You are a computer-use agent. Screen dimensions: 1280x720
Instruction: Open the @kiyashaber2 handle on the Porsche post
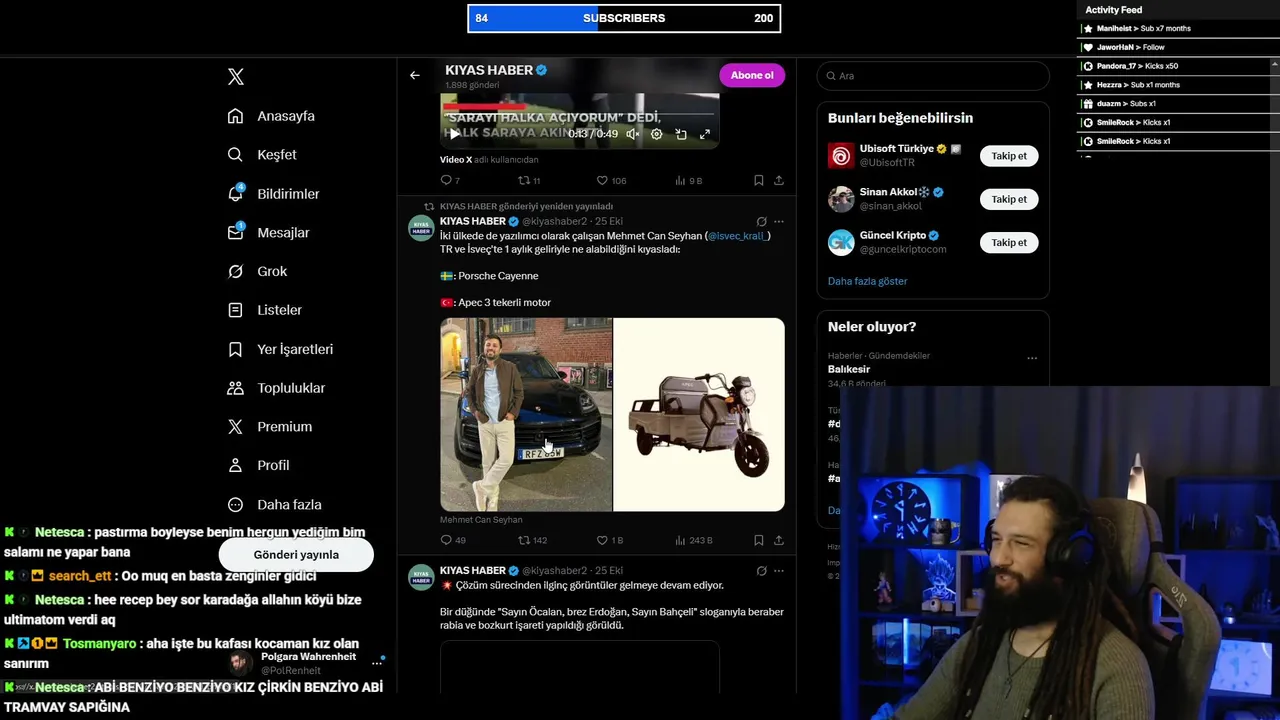(554, 221)
